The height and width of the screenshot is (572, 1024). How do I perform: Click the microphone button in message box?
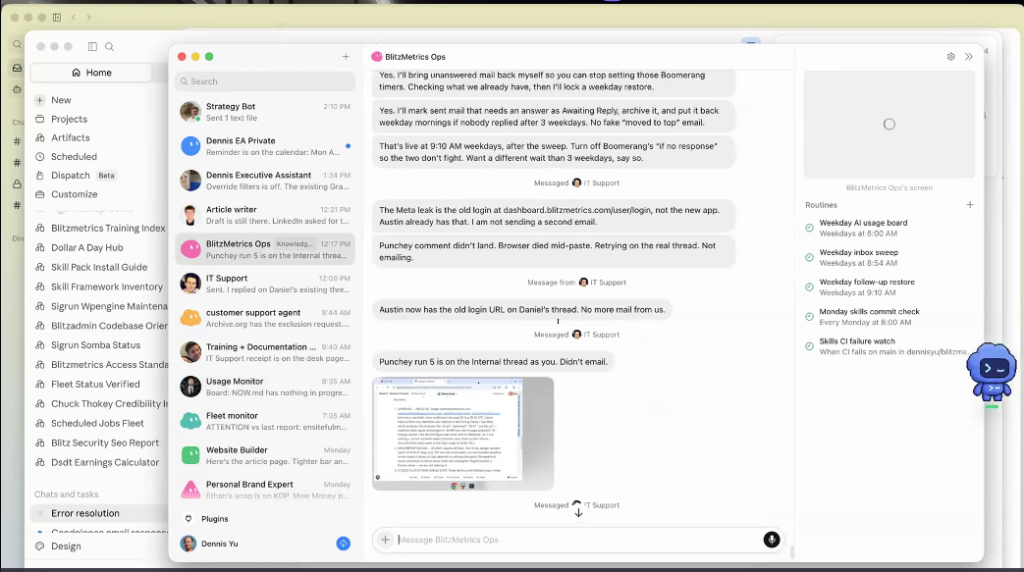tap(771, 539)
